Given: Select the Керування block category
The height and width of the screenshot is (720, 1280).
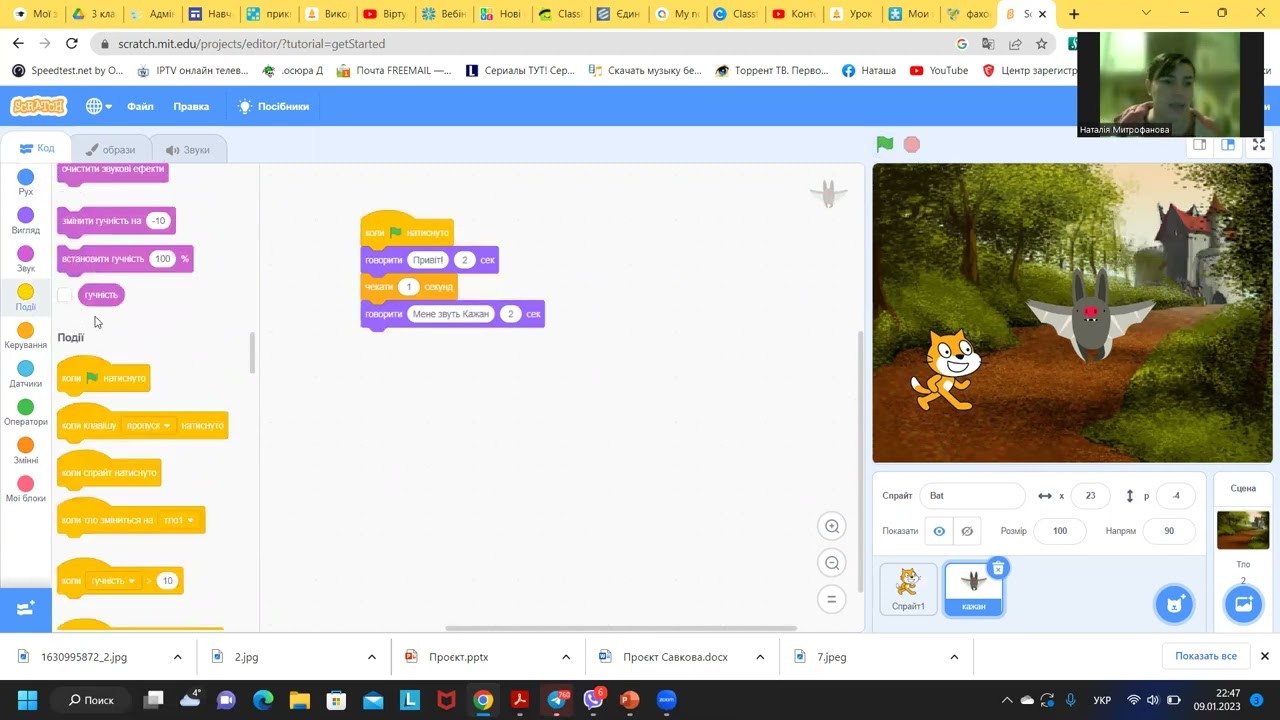Looking at the screenshot, I should coord(26,336).
